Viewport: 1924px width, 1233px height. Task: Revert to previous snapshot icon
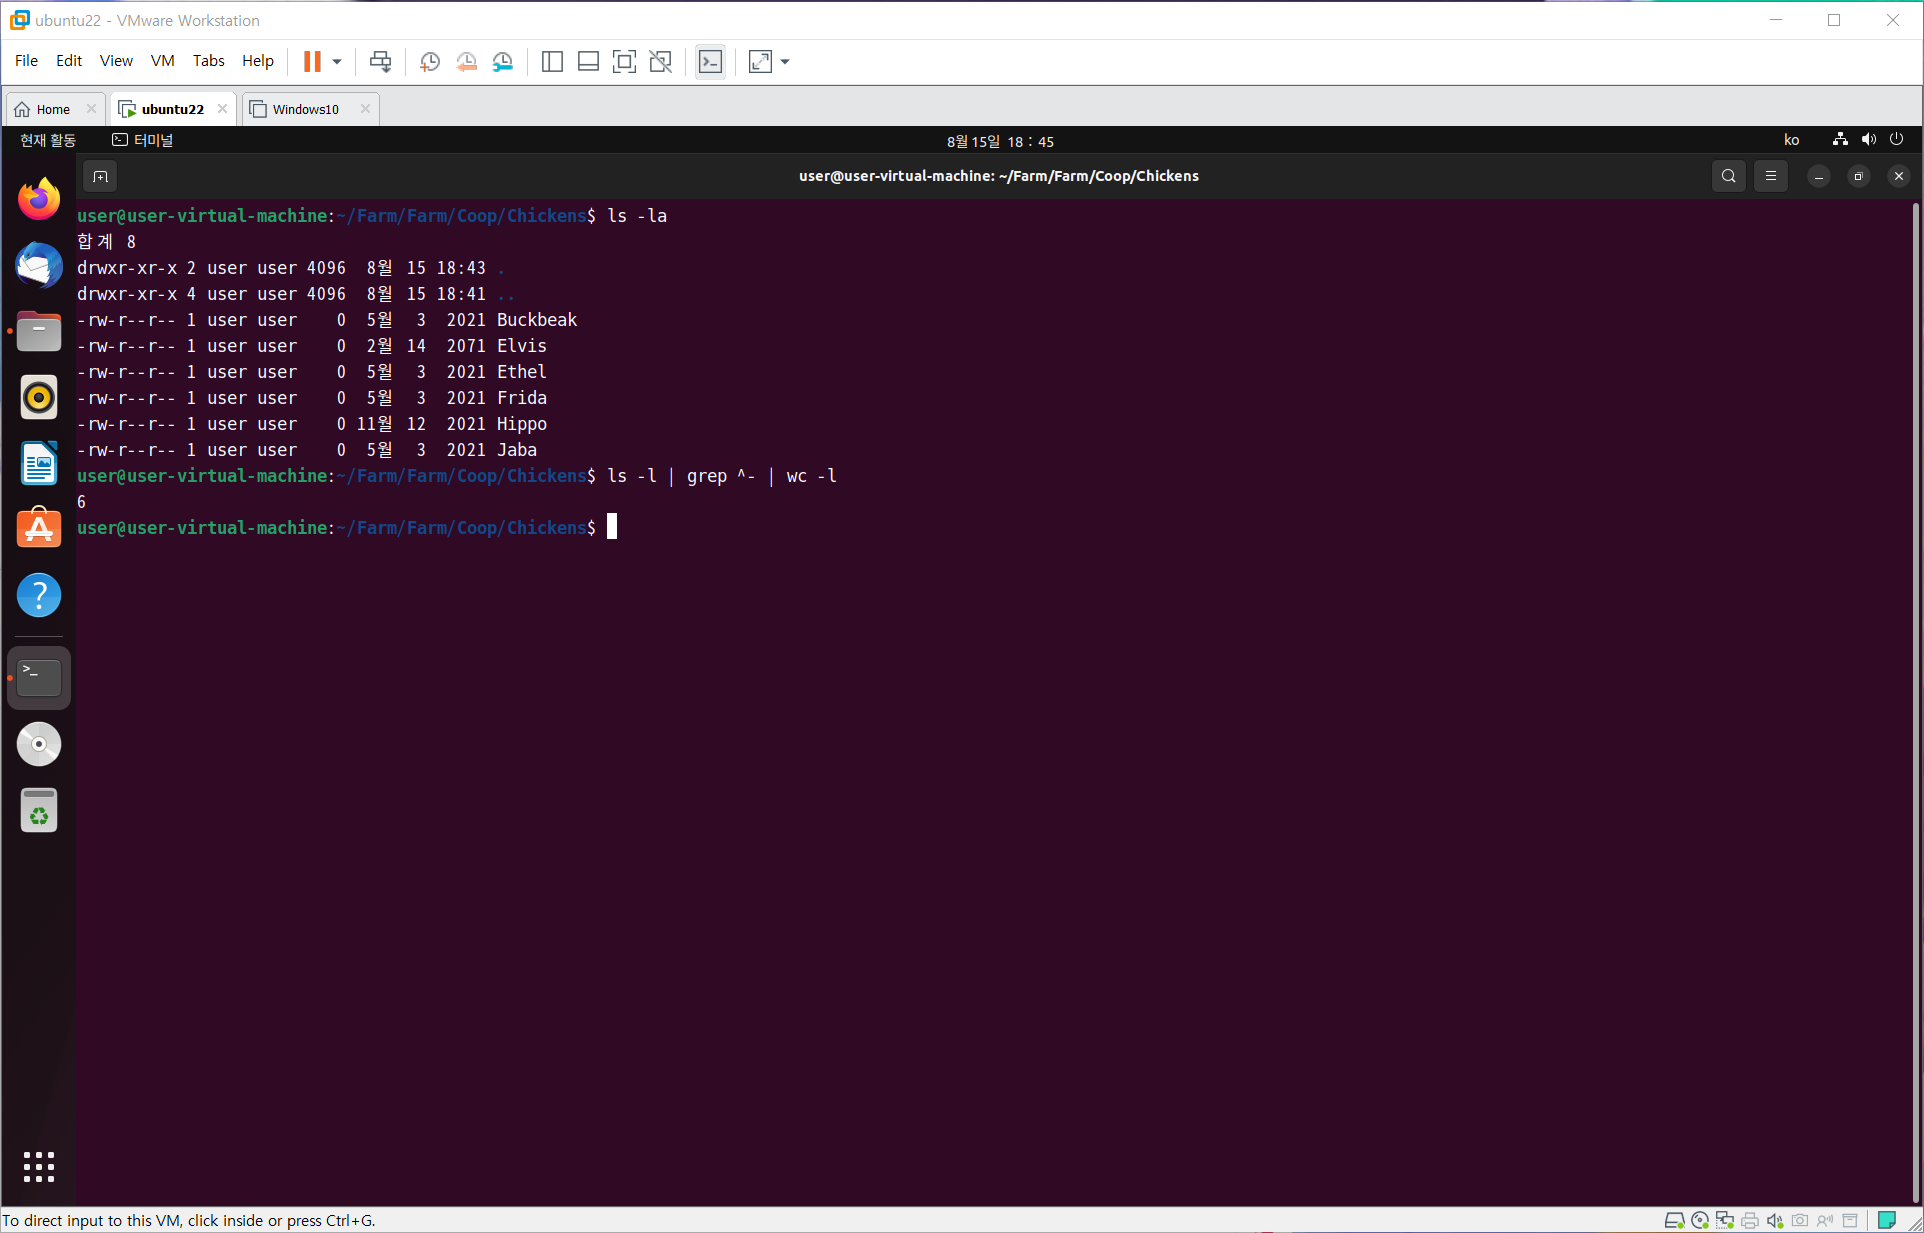point(466,62)
